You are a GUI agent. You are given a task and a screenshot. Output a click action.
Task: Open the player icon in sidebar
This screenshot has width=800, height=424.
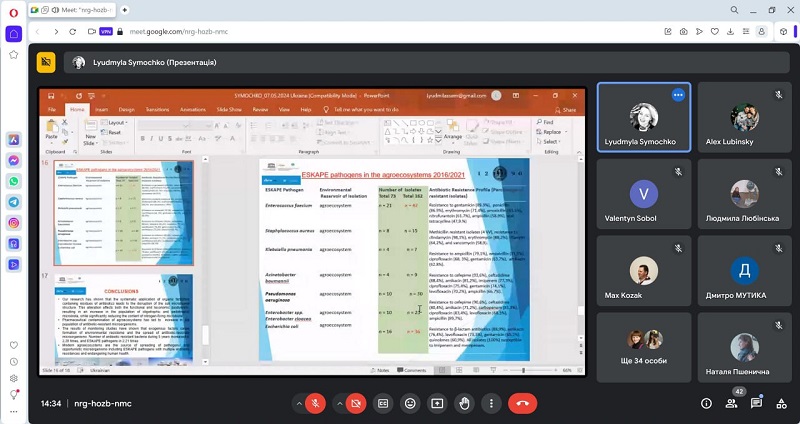click(x=14, y=264)
